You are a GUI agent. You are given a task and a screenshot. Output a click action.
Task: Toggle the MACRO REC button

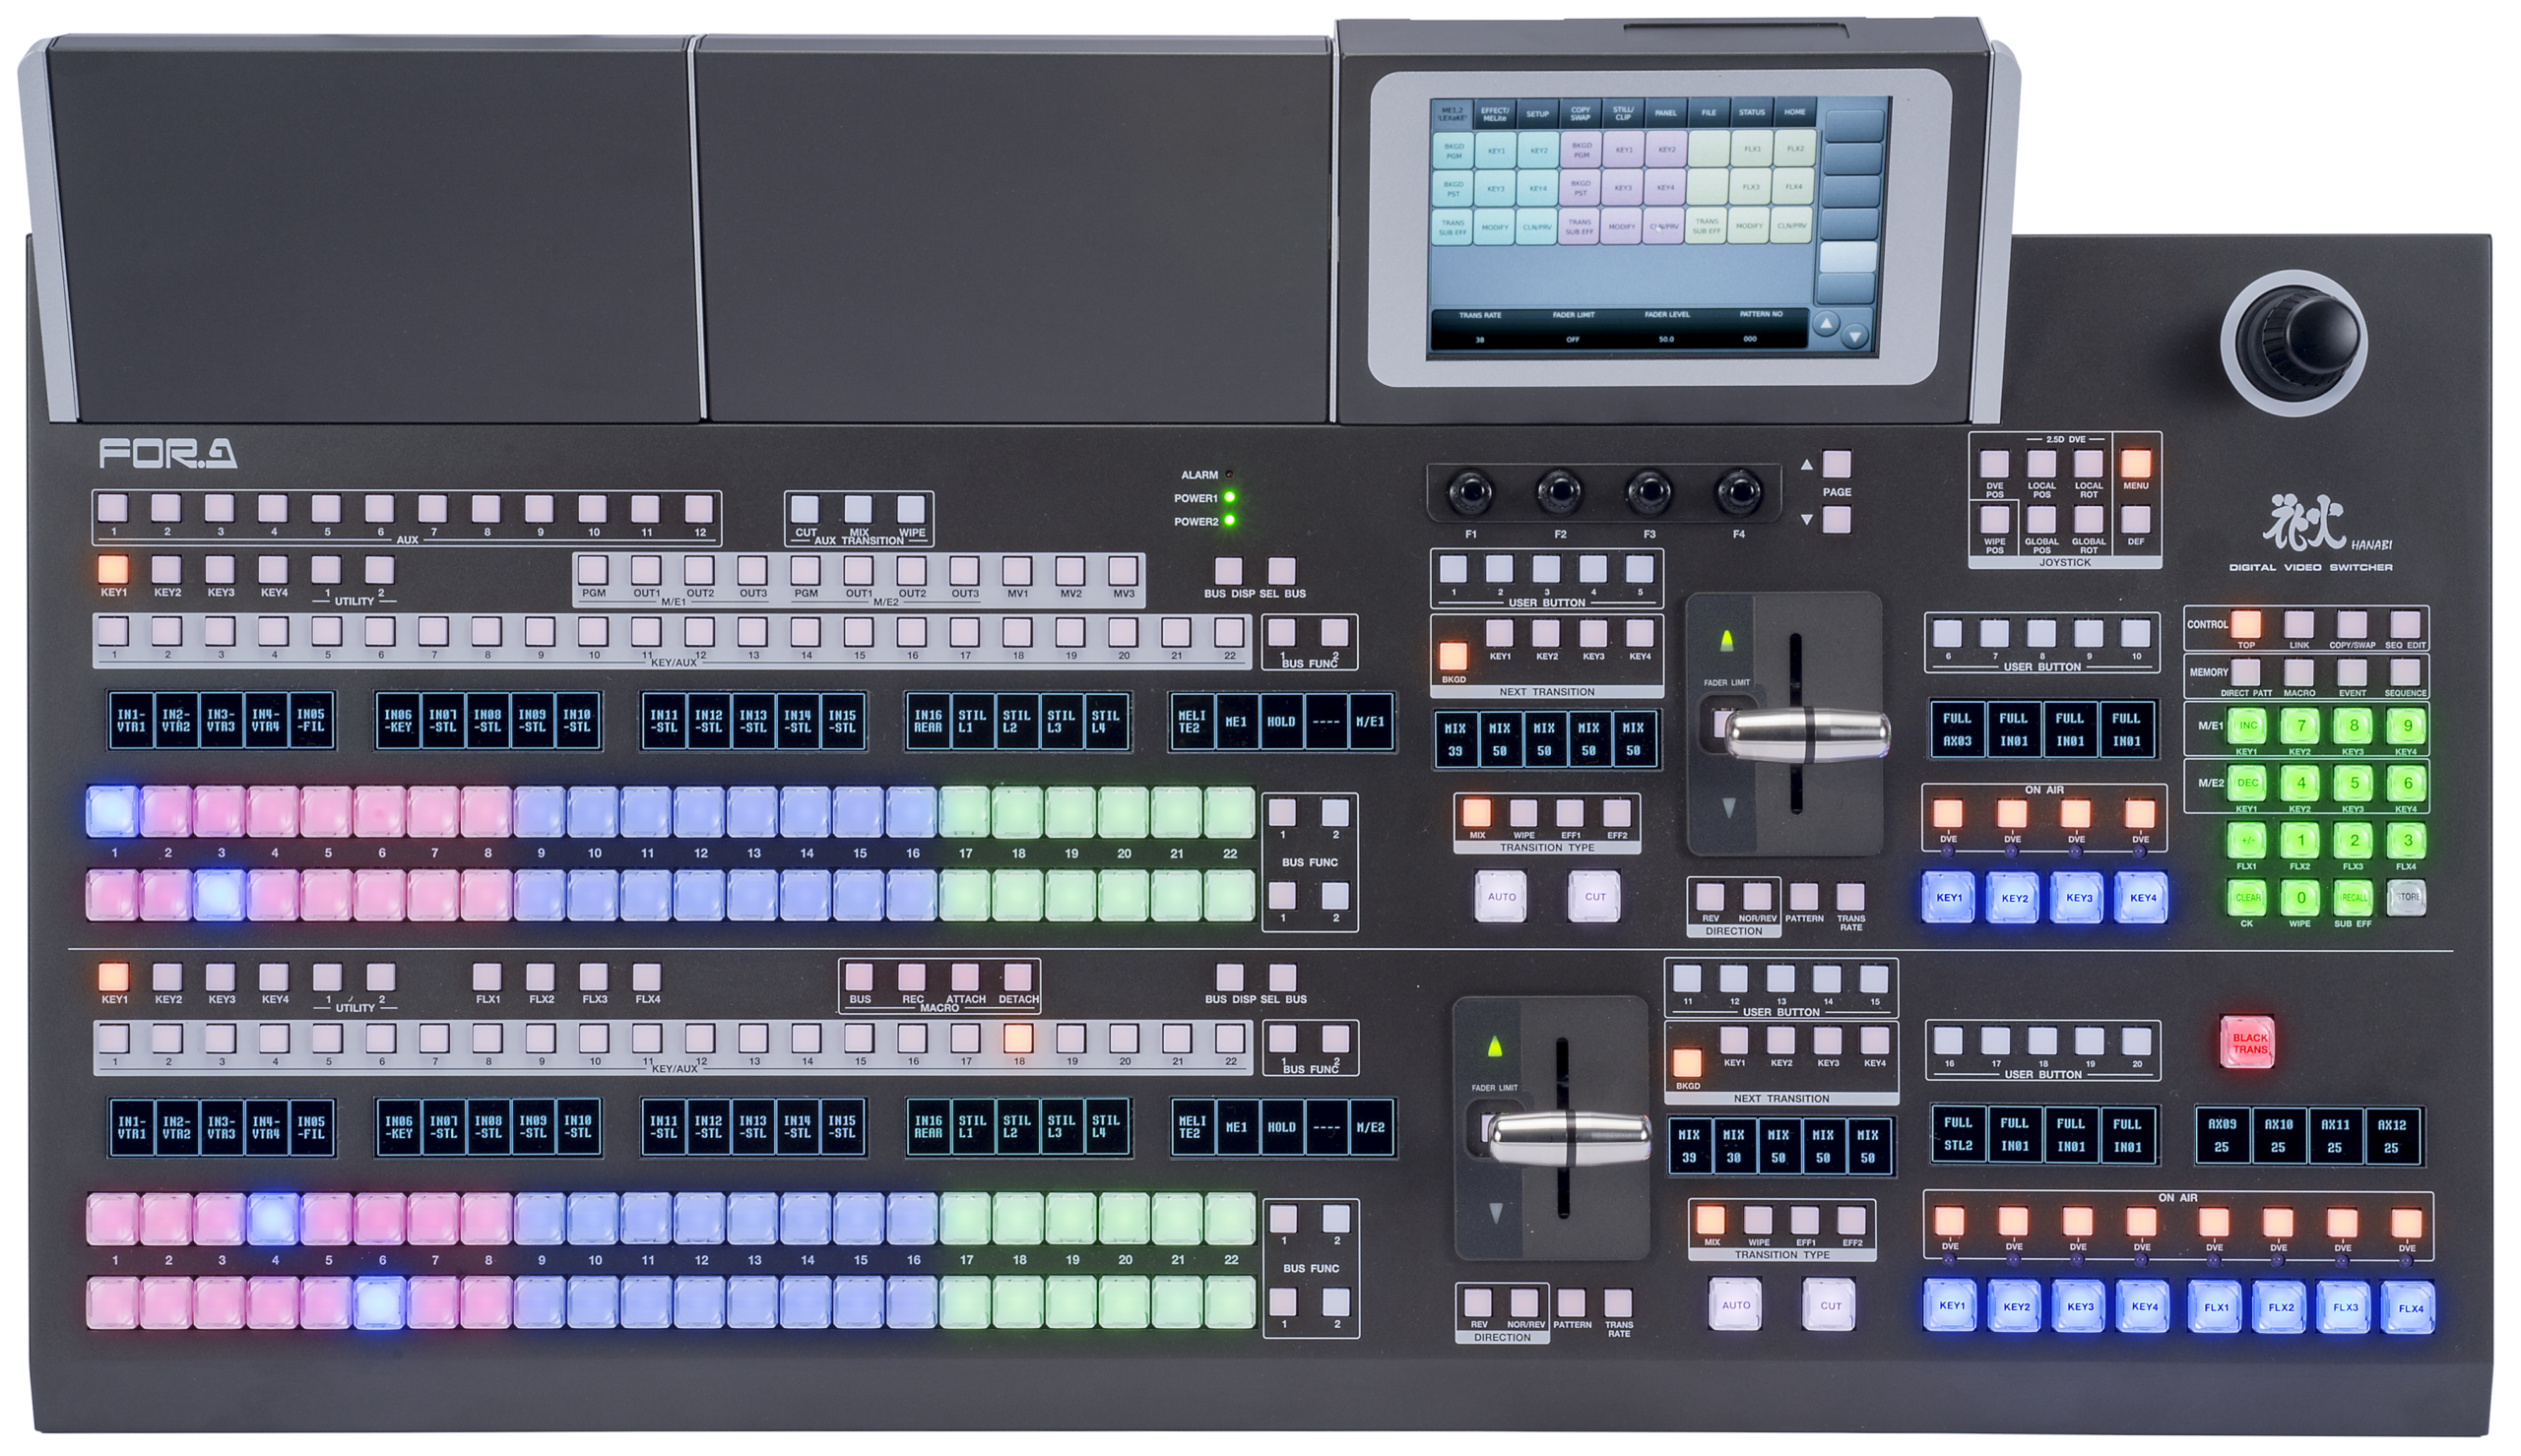click(x=911, y=977)
